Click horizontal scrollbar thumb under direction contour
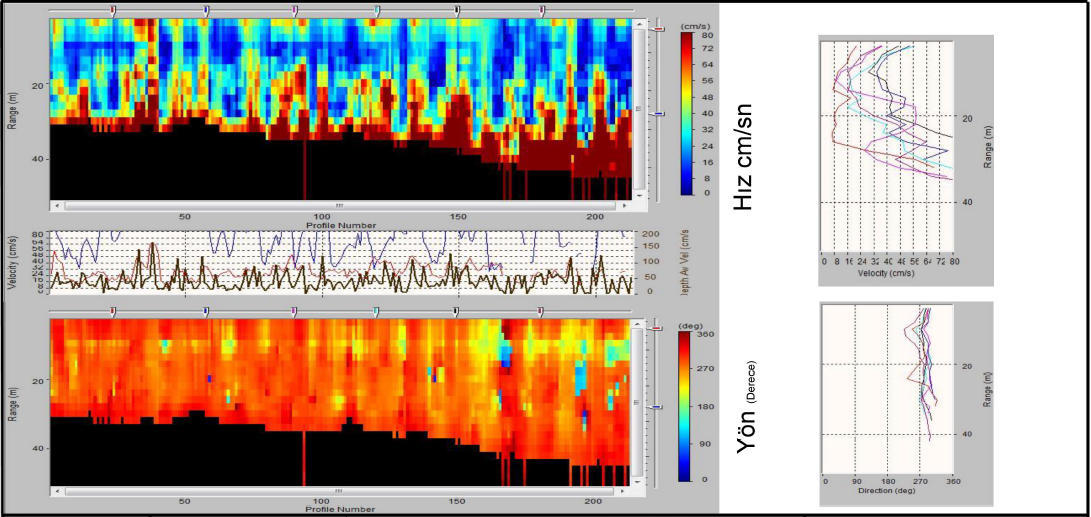This screenshot has width=1091, height=517. click(340, 491)
